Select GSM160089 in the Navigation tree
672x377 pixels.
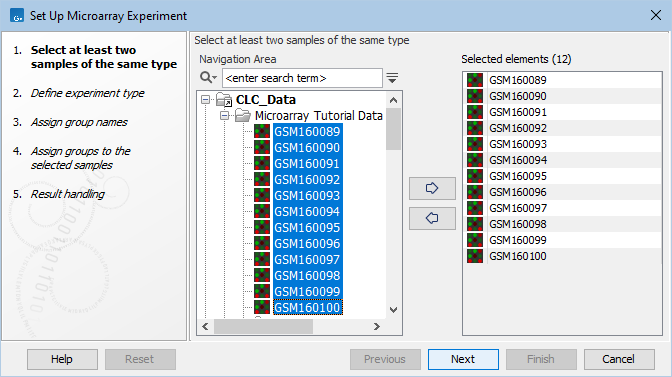[x=307, y=132]
